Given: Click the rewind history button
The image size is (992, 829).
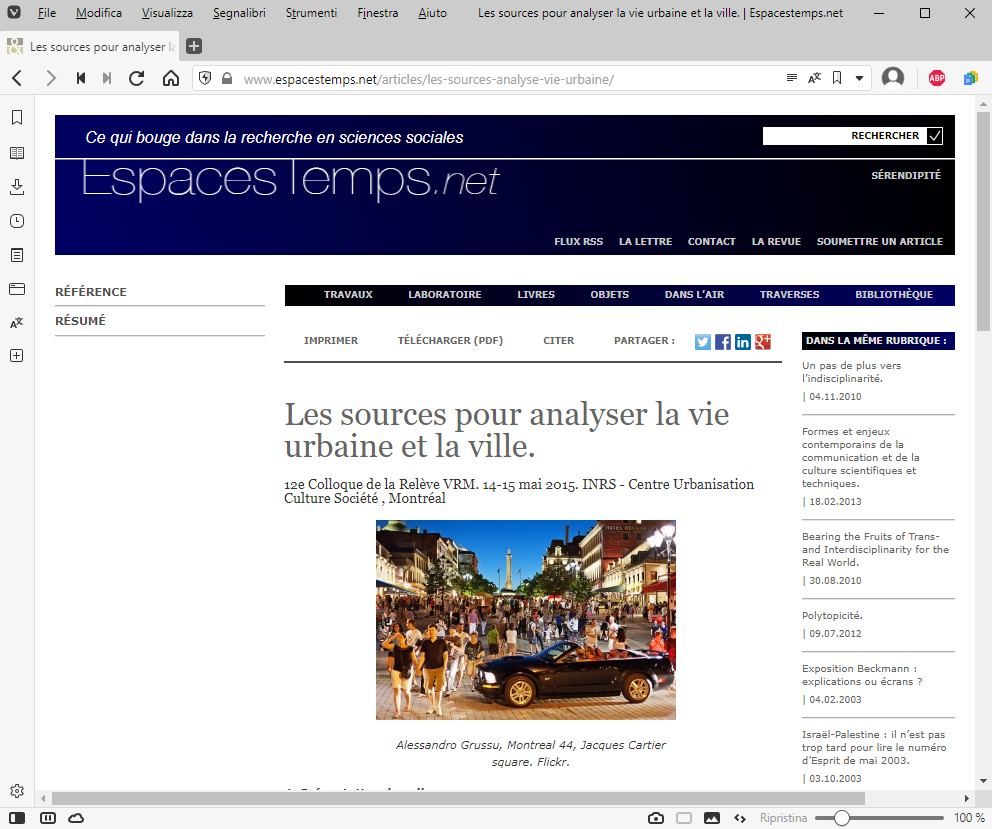Looking at the screenshot, I should [80, 78].
